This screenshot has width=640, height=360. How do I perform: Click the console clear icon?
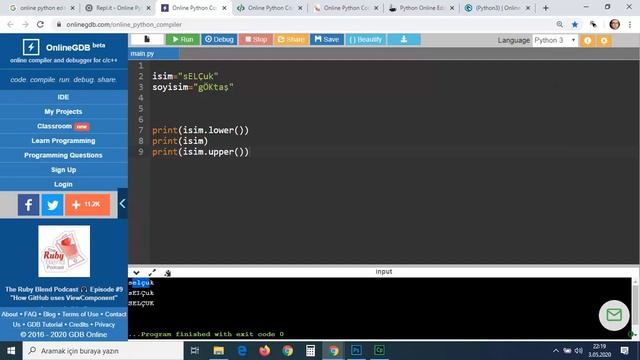[x=167, y=273]
